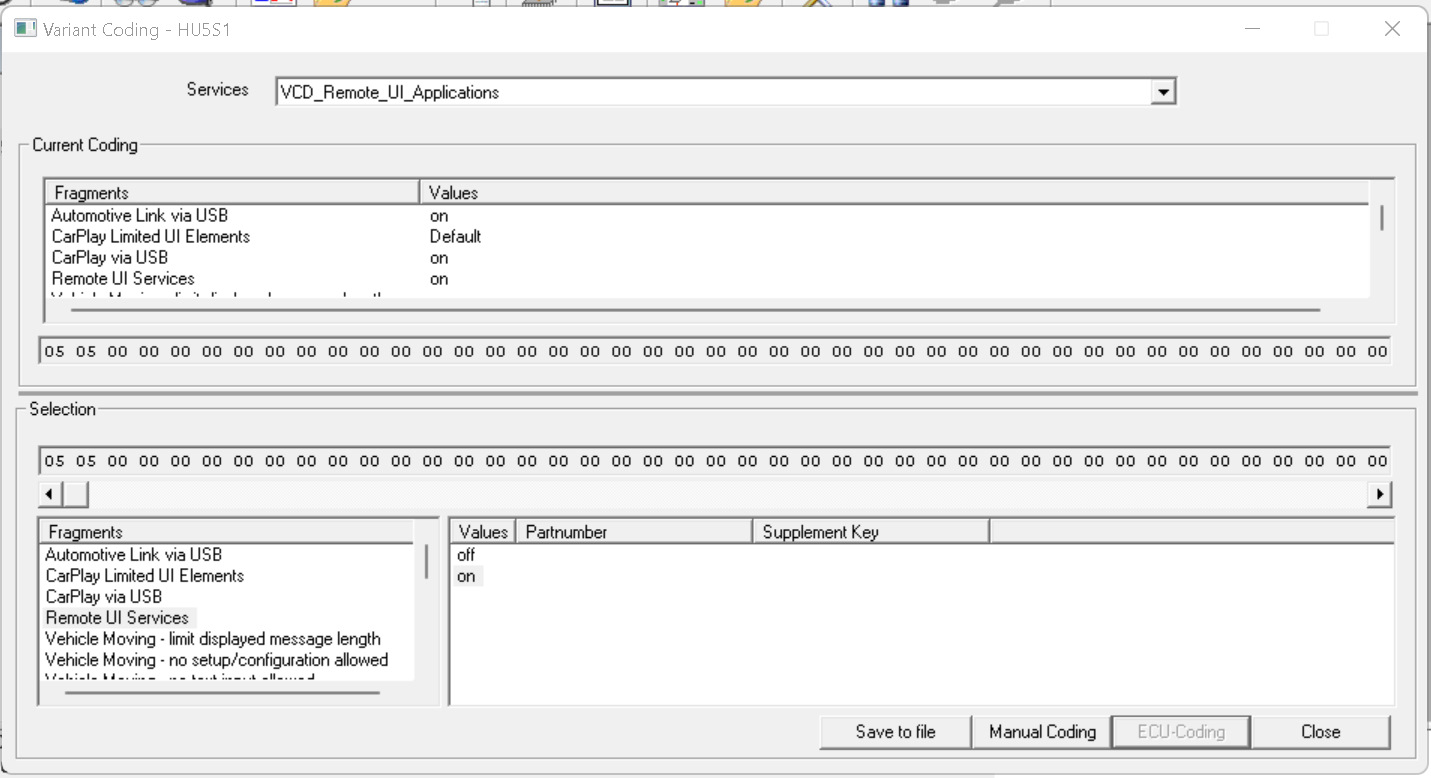1431x778 pixels.
Task: Open Manual Coding
Action: pyautogui.click(x=1042, y=732)
